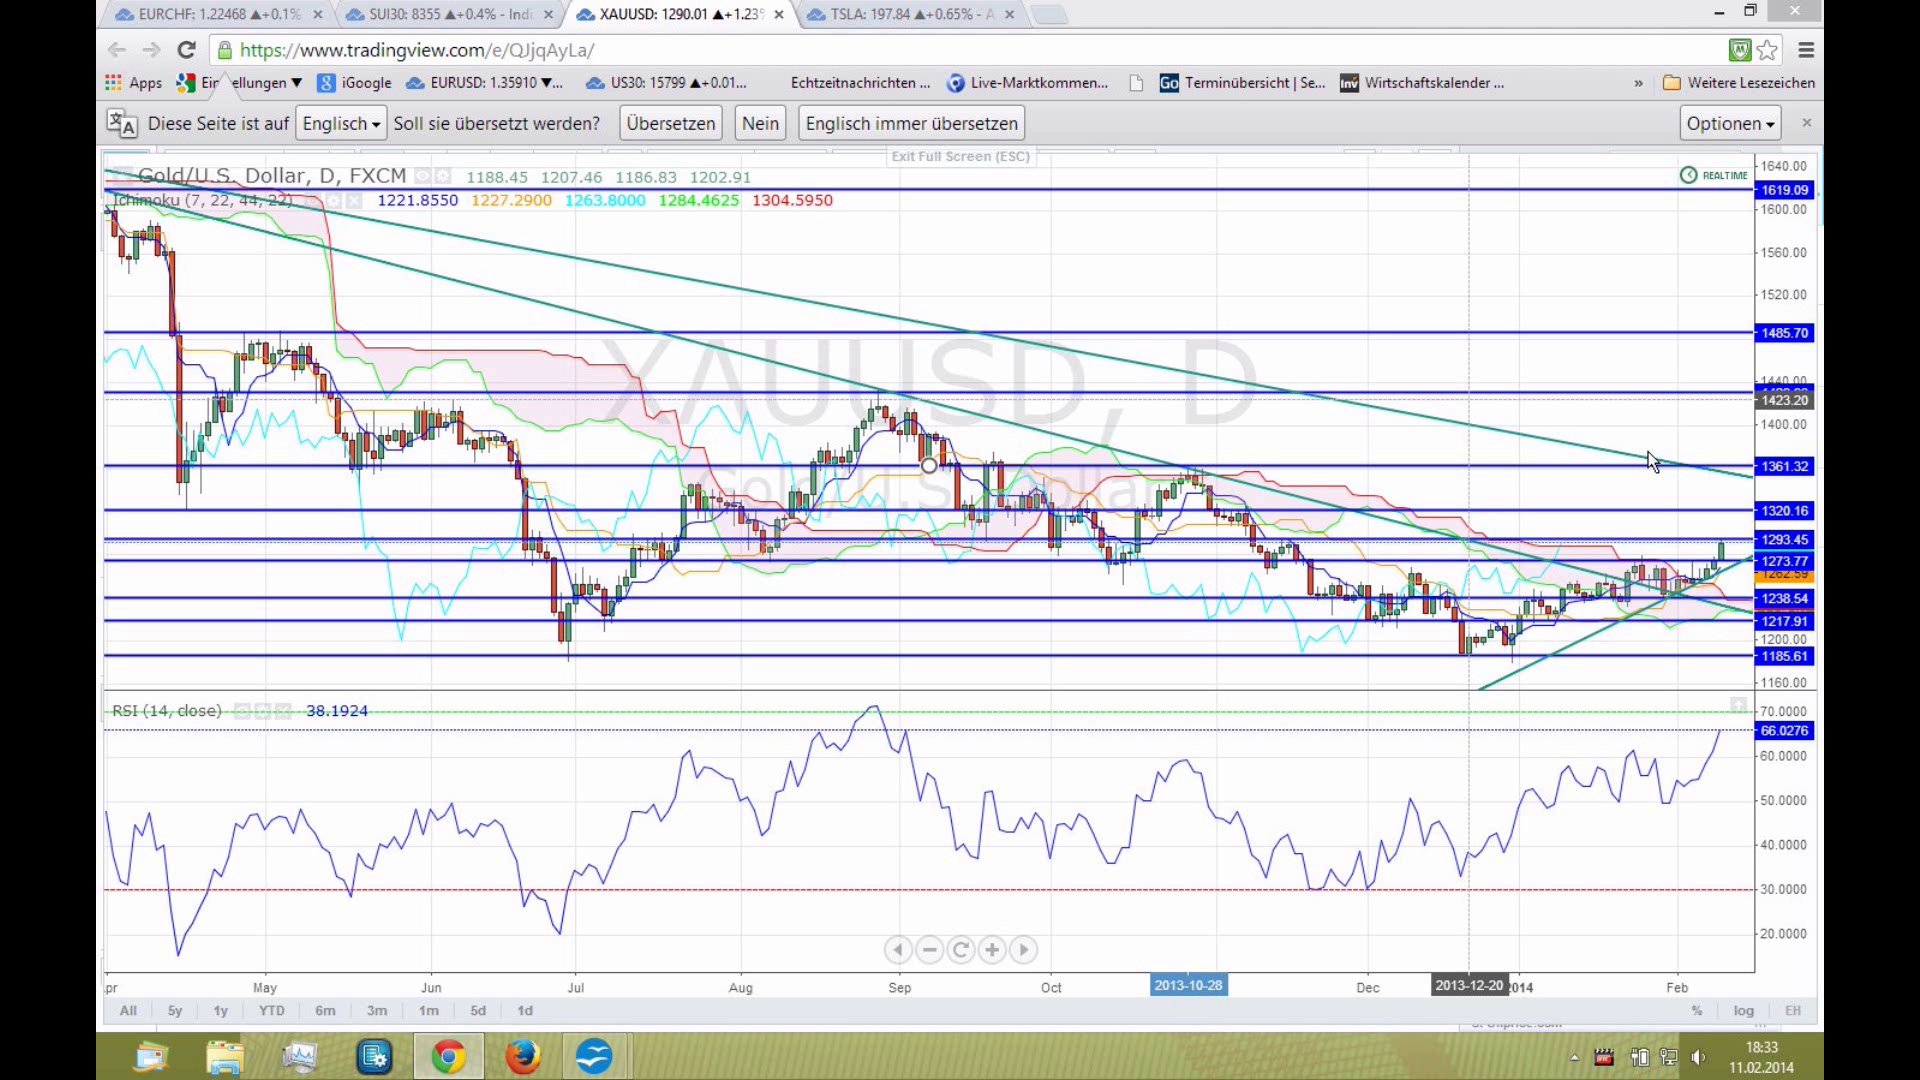Expand hidden bookmarks overflow chevron
The height and width of the screenshot is (1080, 1920).
point(1638,83)
